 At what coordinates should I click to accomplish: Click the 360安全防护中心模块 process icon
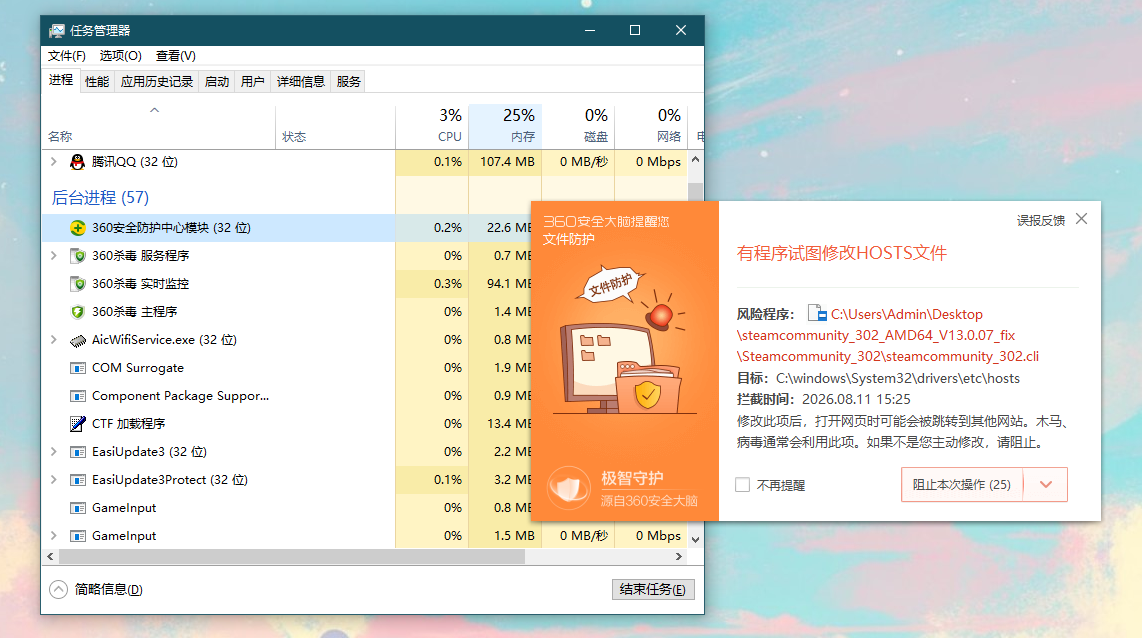[77, 228]
